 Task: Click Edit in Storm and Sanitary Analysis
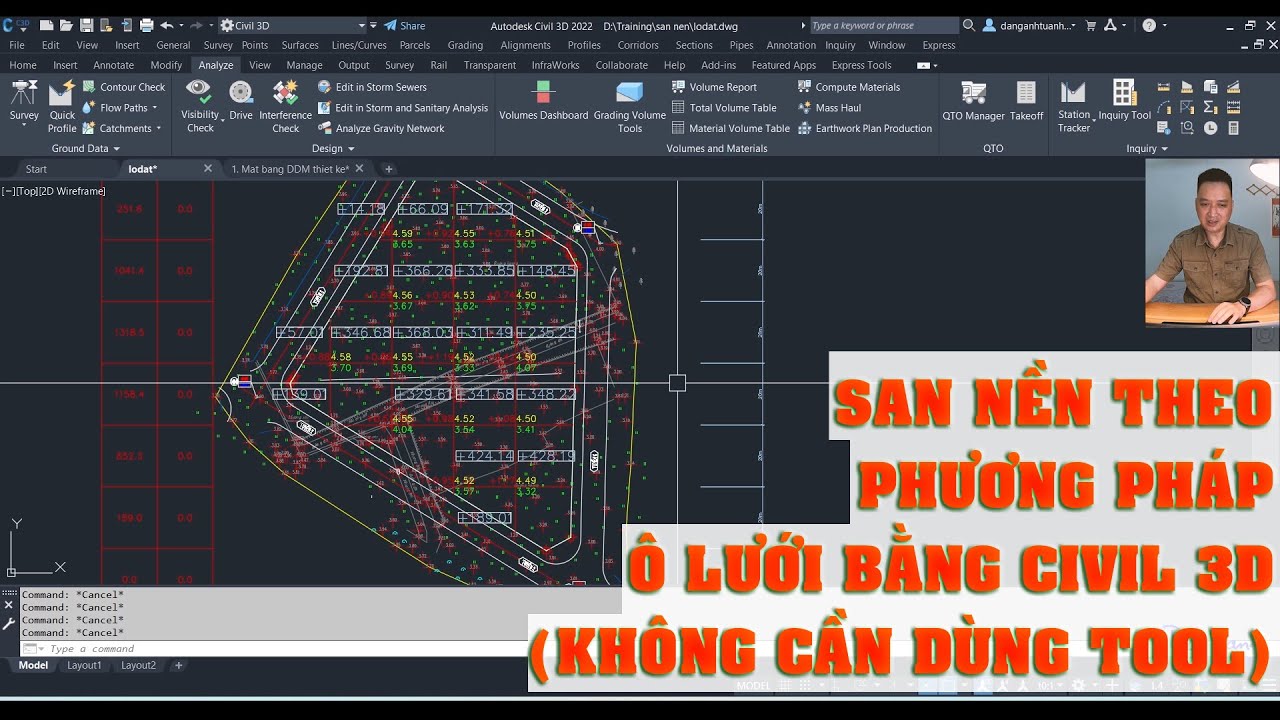(x=403, y=108)
